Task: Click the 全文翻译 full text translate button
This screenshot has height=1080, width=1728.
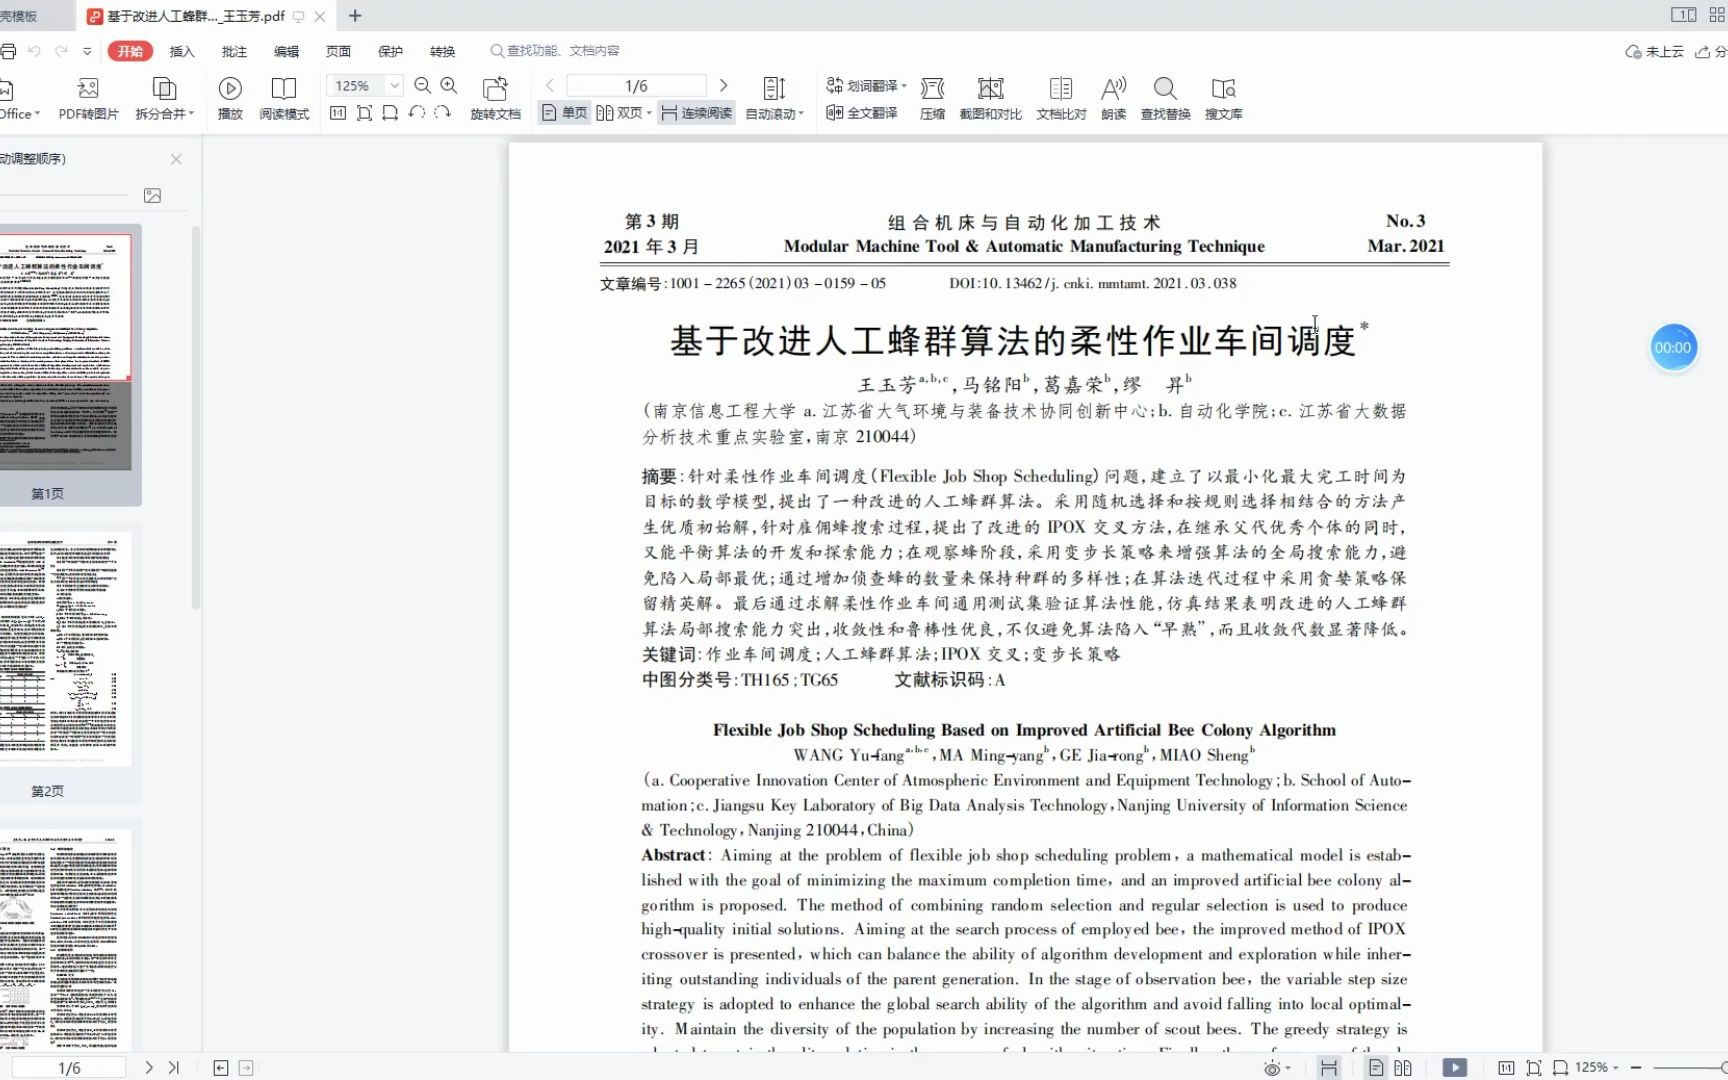Action: tap(861, 113)
